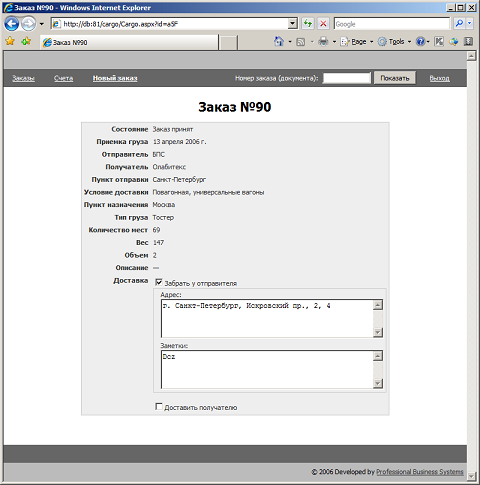Image resolution: width=480 pixels, height=485 pixels.
Task: Click the status value Заказ принят
Action: coord(173,129)
